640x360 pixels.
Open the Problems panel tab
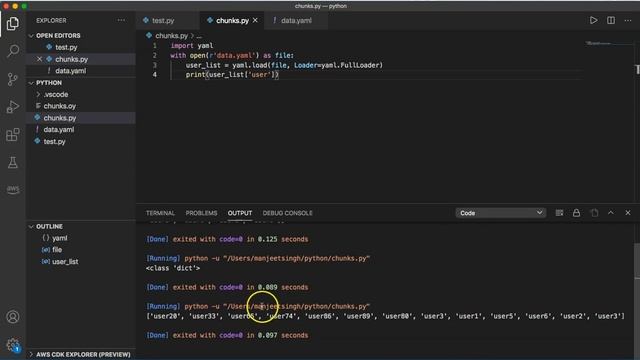click(x=201, y=213)
